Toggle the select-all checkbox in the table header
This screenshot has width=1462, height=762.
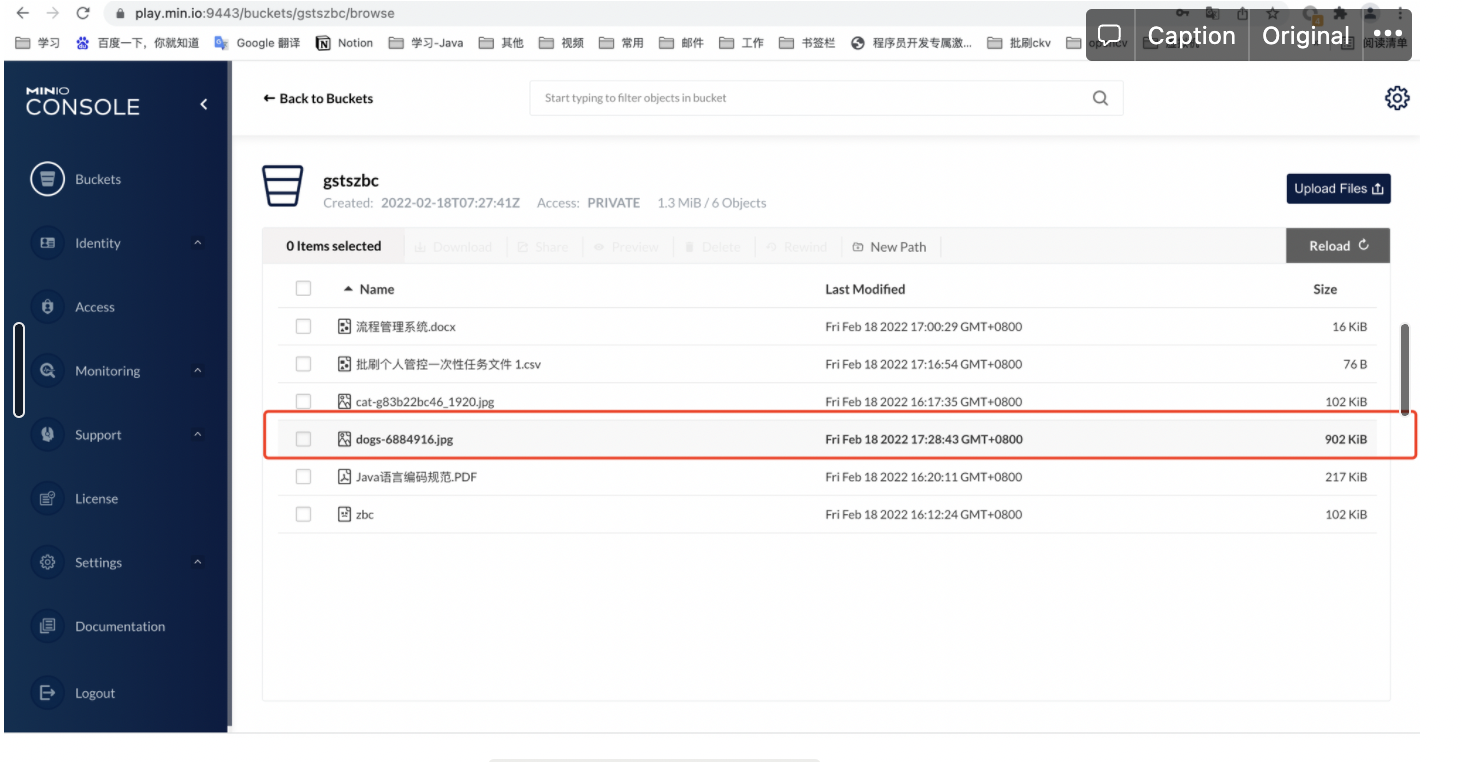tap(303, 289)
